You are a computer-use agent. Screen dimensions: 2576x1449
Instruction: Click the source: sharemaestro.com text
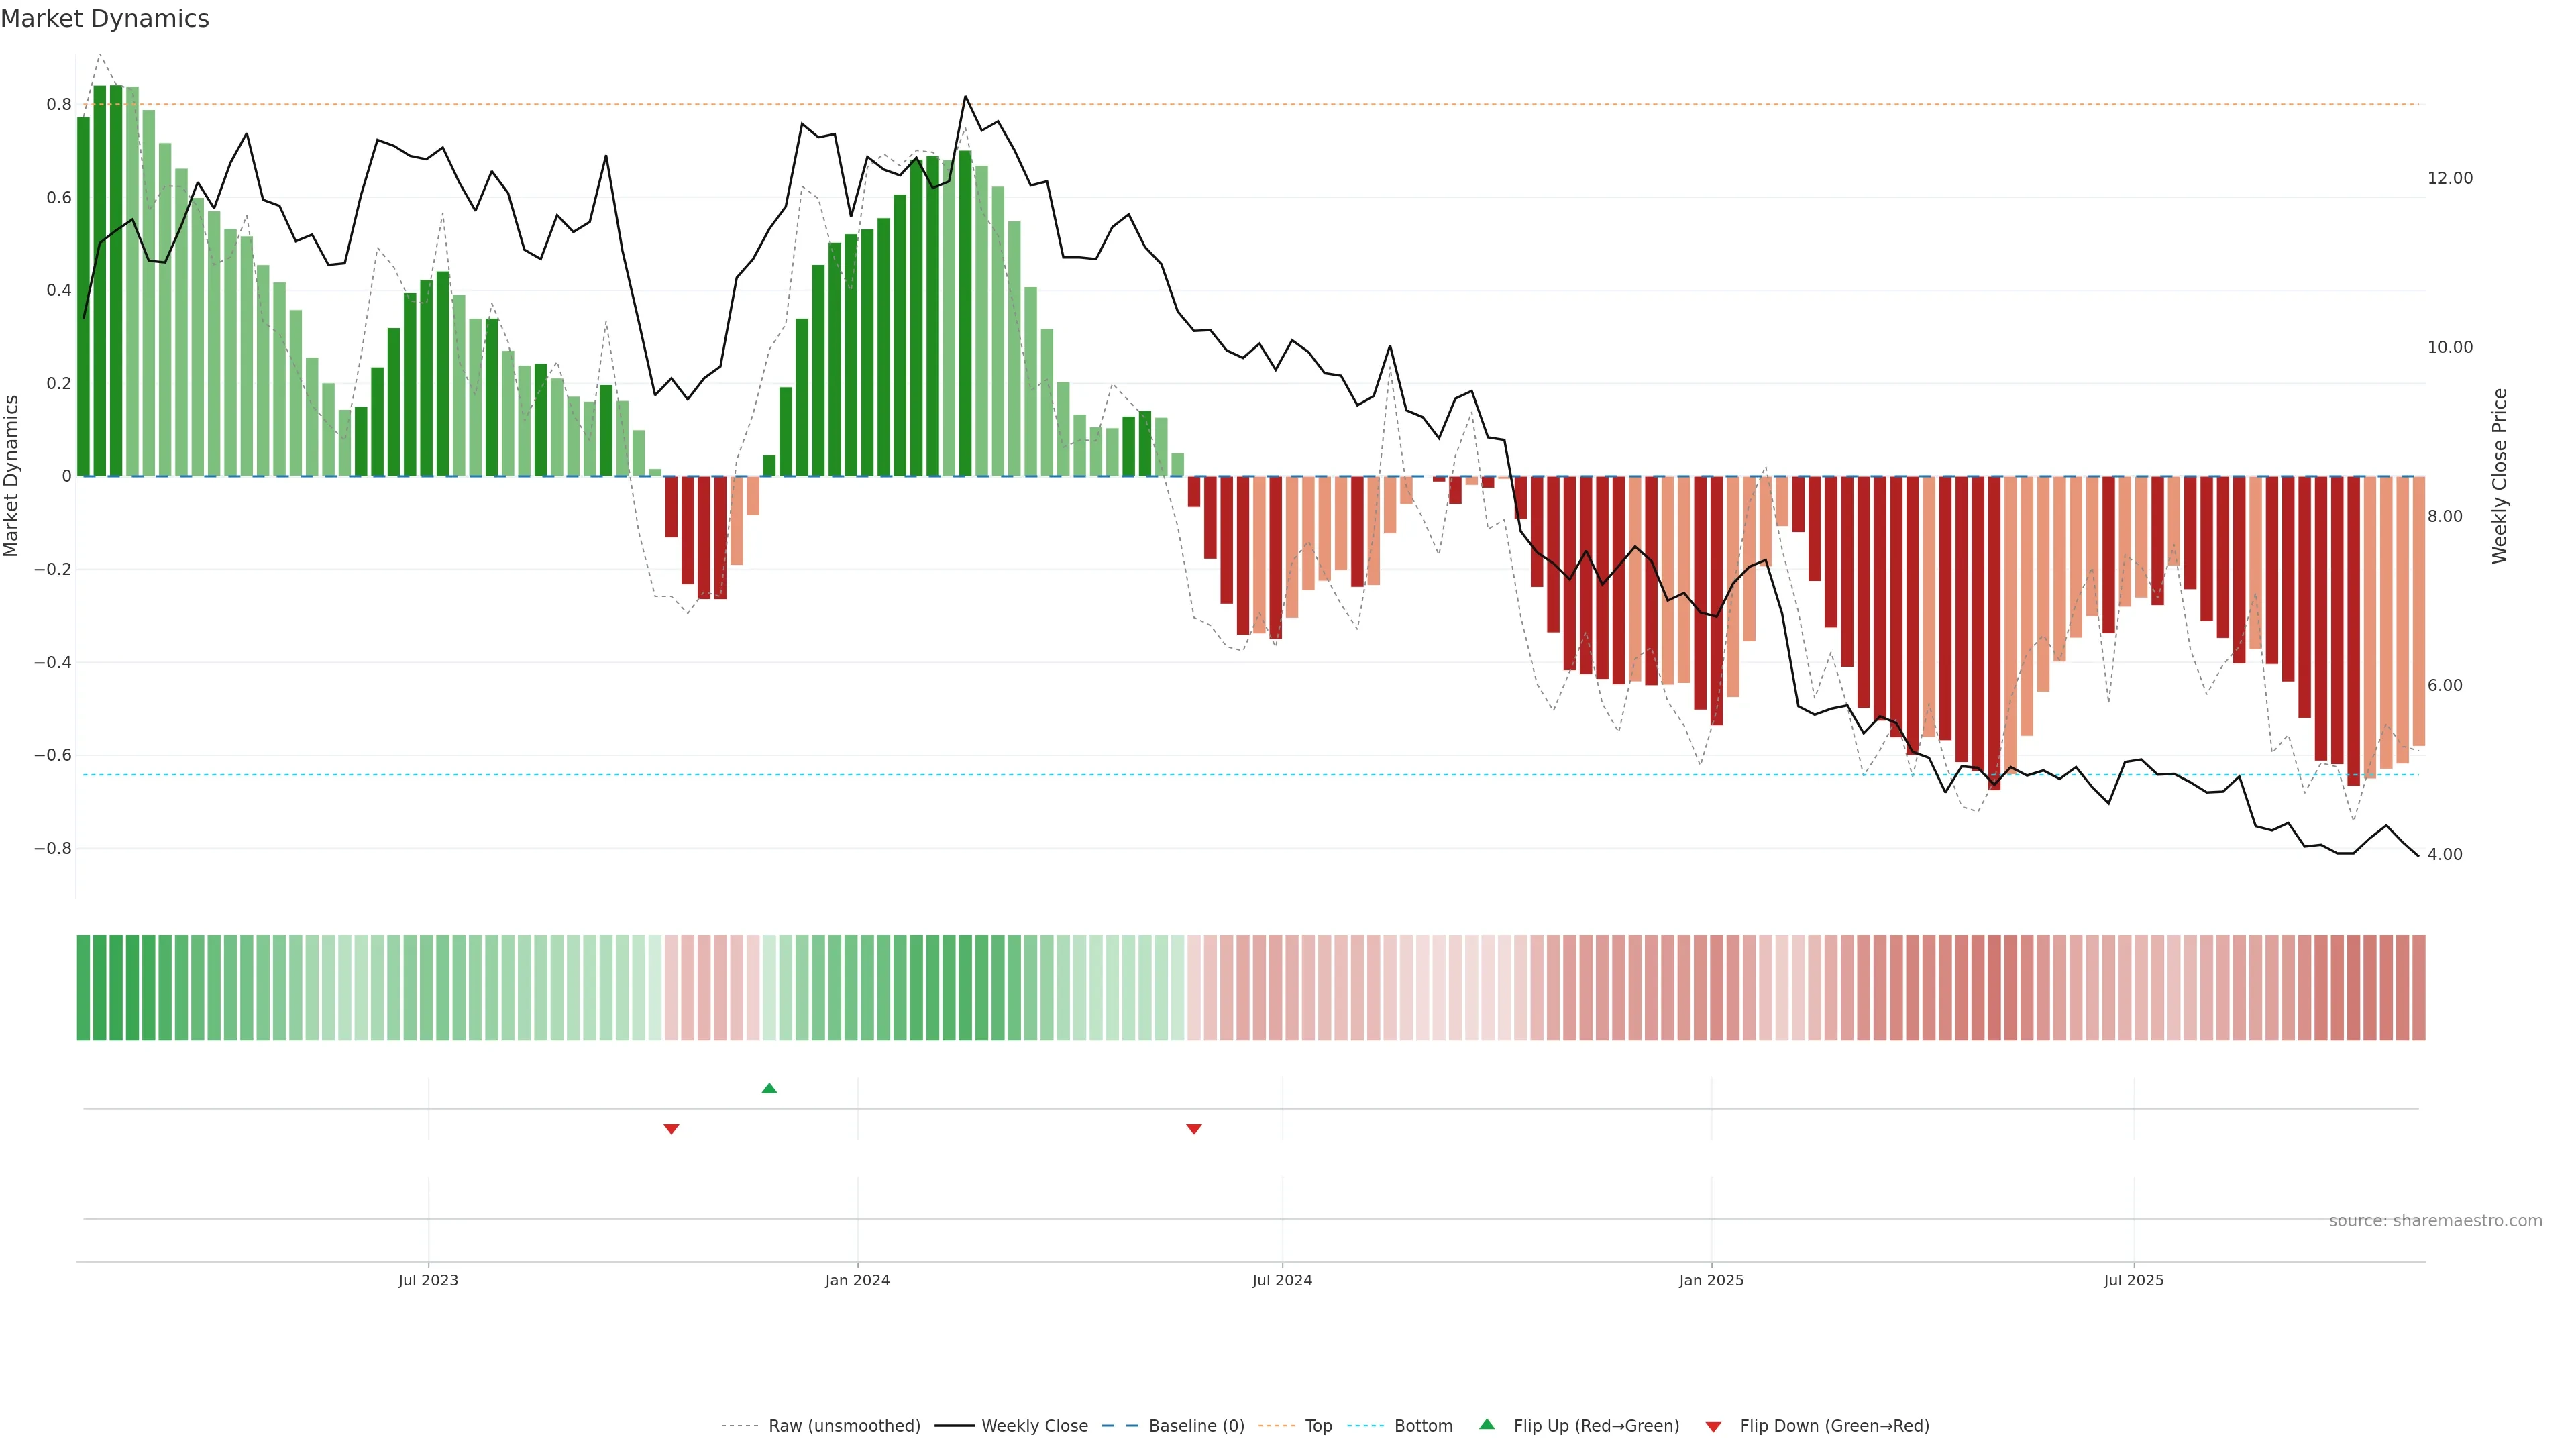pyautogui.click(x=2435, y=1220)
